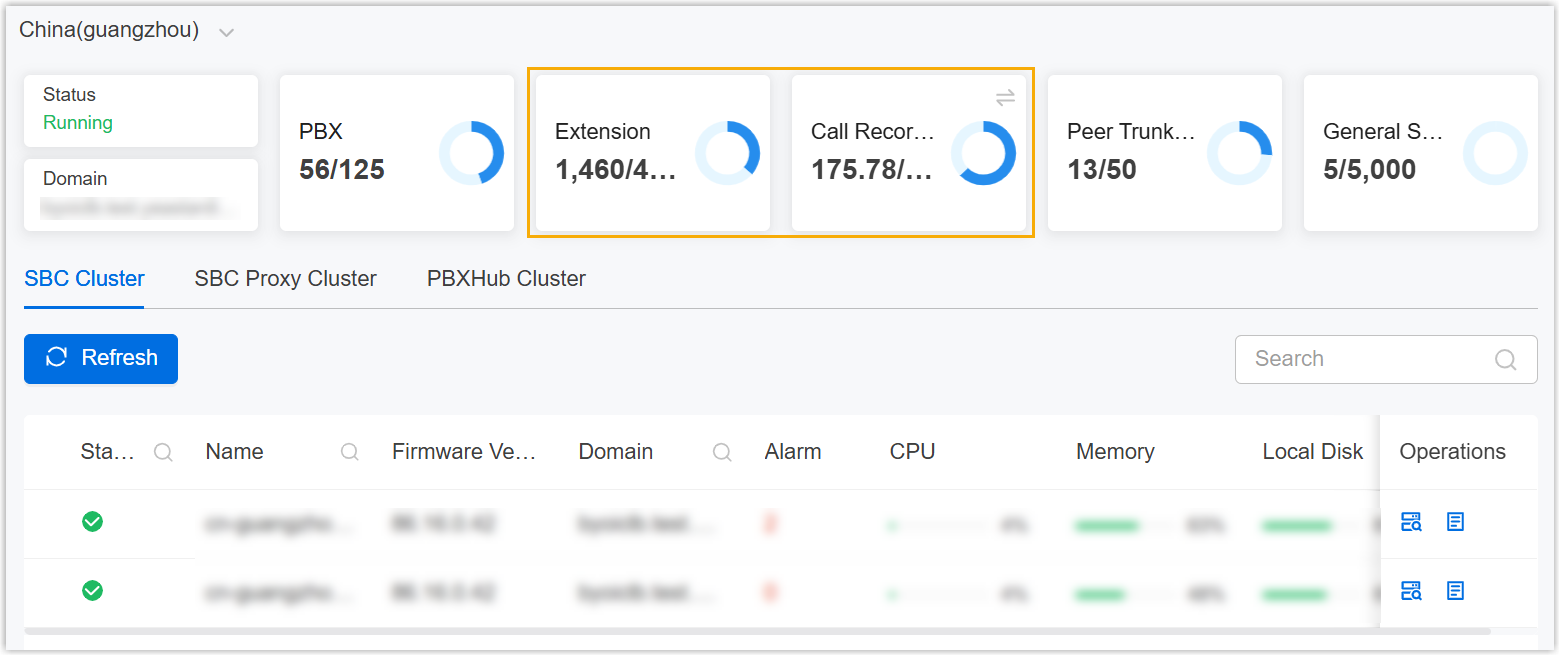This screenshot has width=1560, height=656.
Task: Open the log document icon in first row
Action: click(1455, 522)
